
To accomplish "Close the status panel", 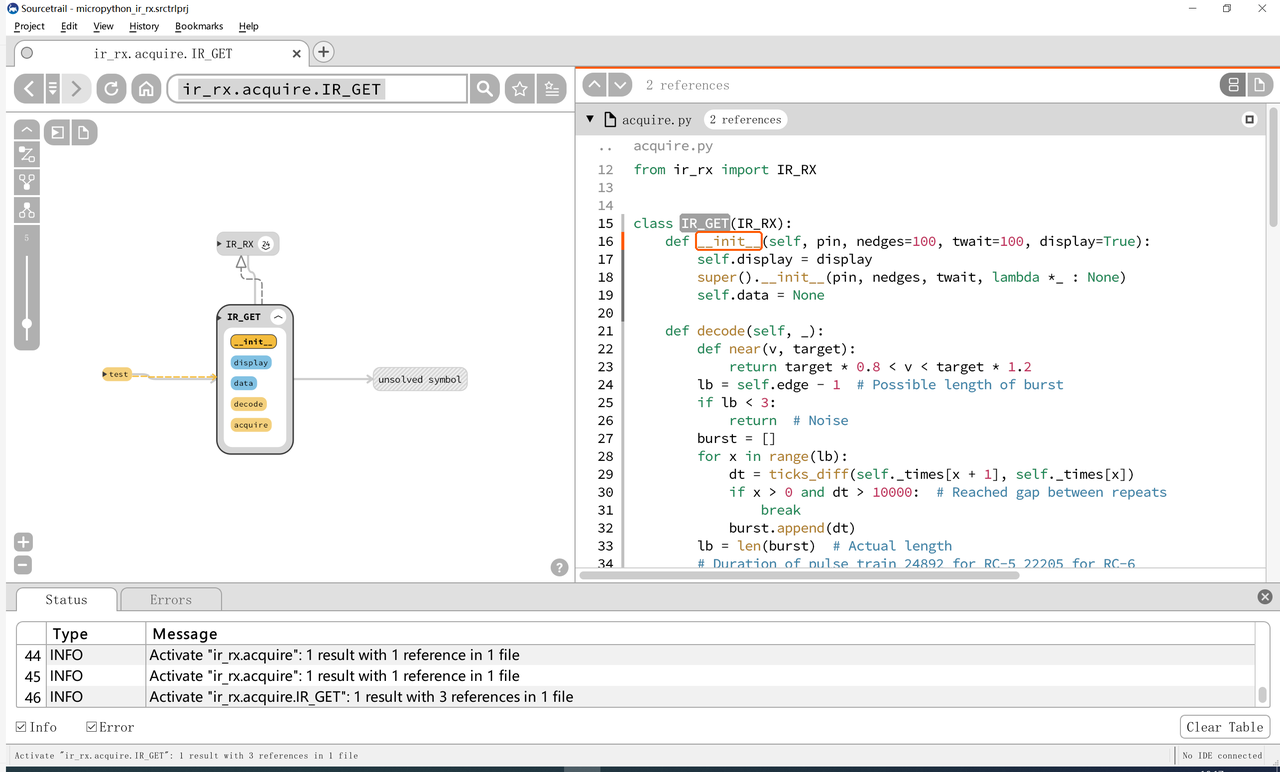I will tap(1265, 597).
